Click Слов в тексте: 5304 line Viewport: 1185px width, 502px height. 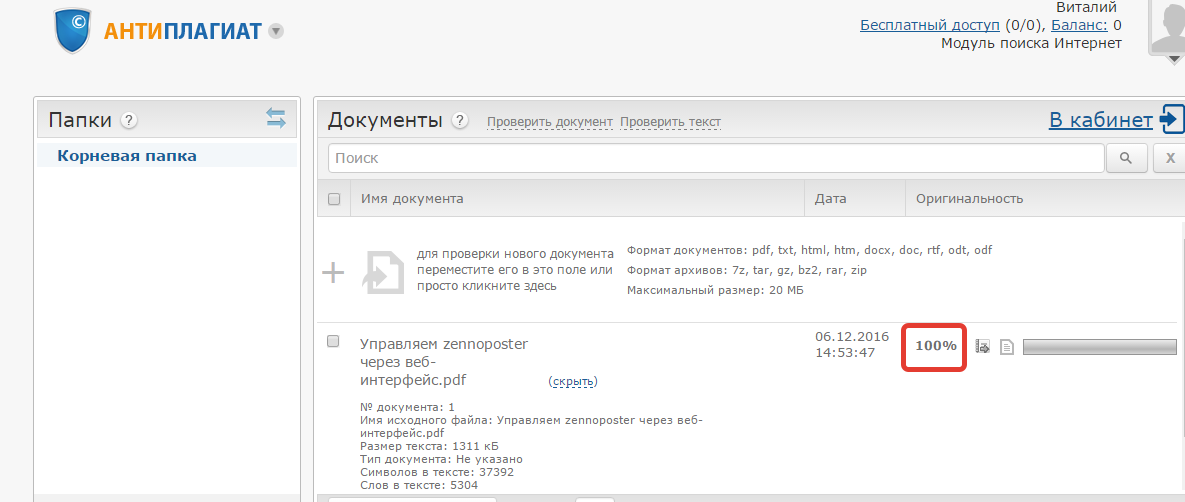tap(419, 485)
